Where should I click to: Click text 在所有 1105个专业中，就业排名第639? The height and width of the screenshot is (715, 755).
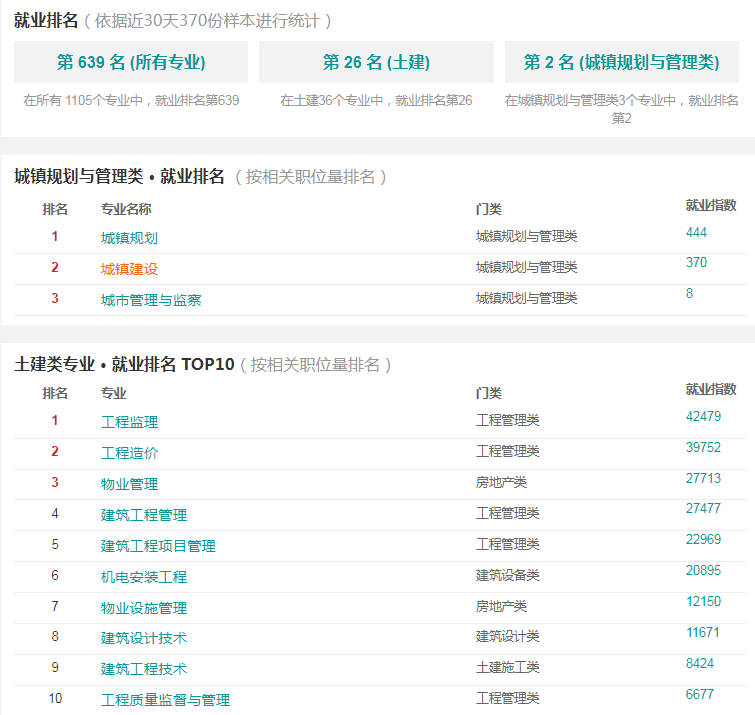131,100
